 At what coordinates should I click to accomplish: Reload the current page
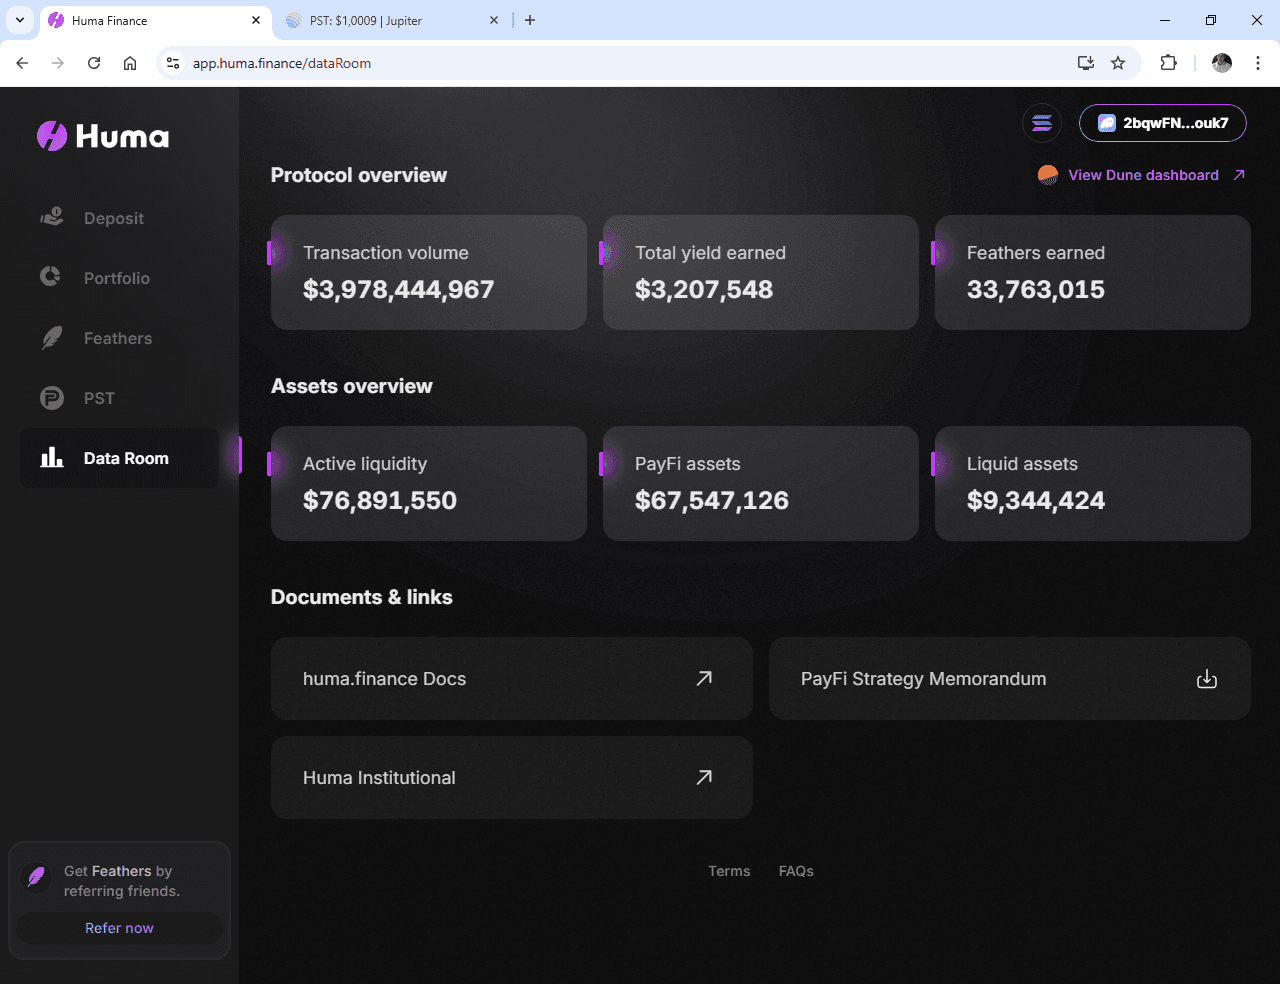[94, 63]
